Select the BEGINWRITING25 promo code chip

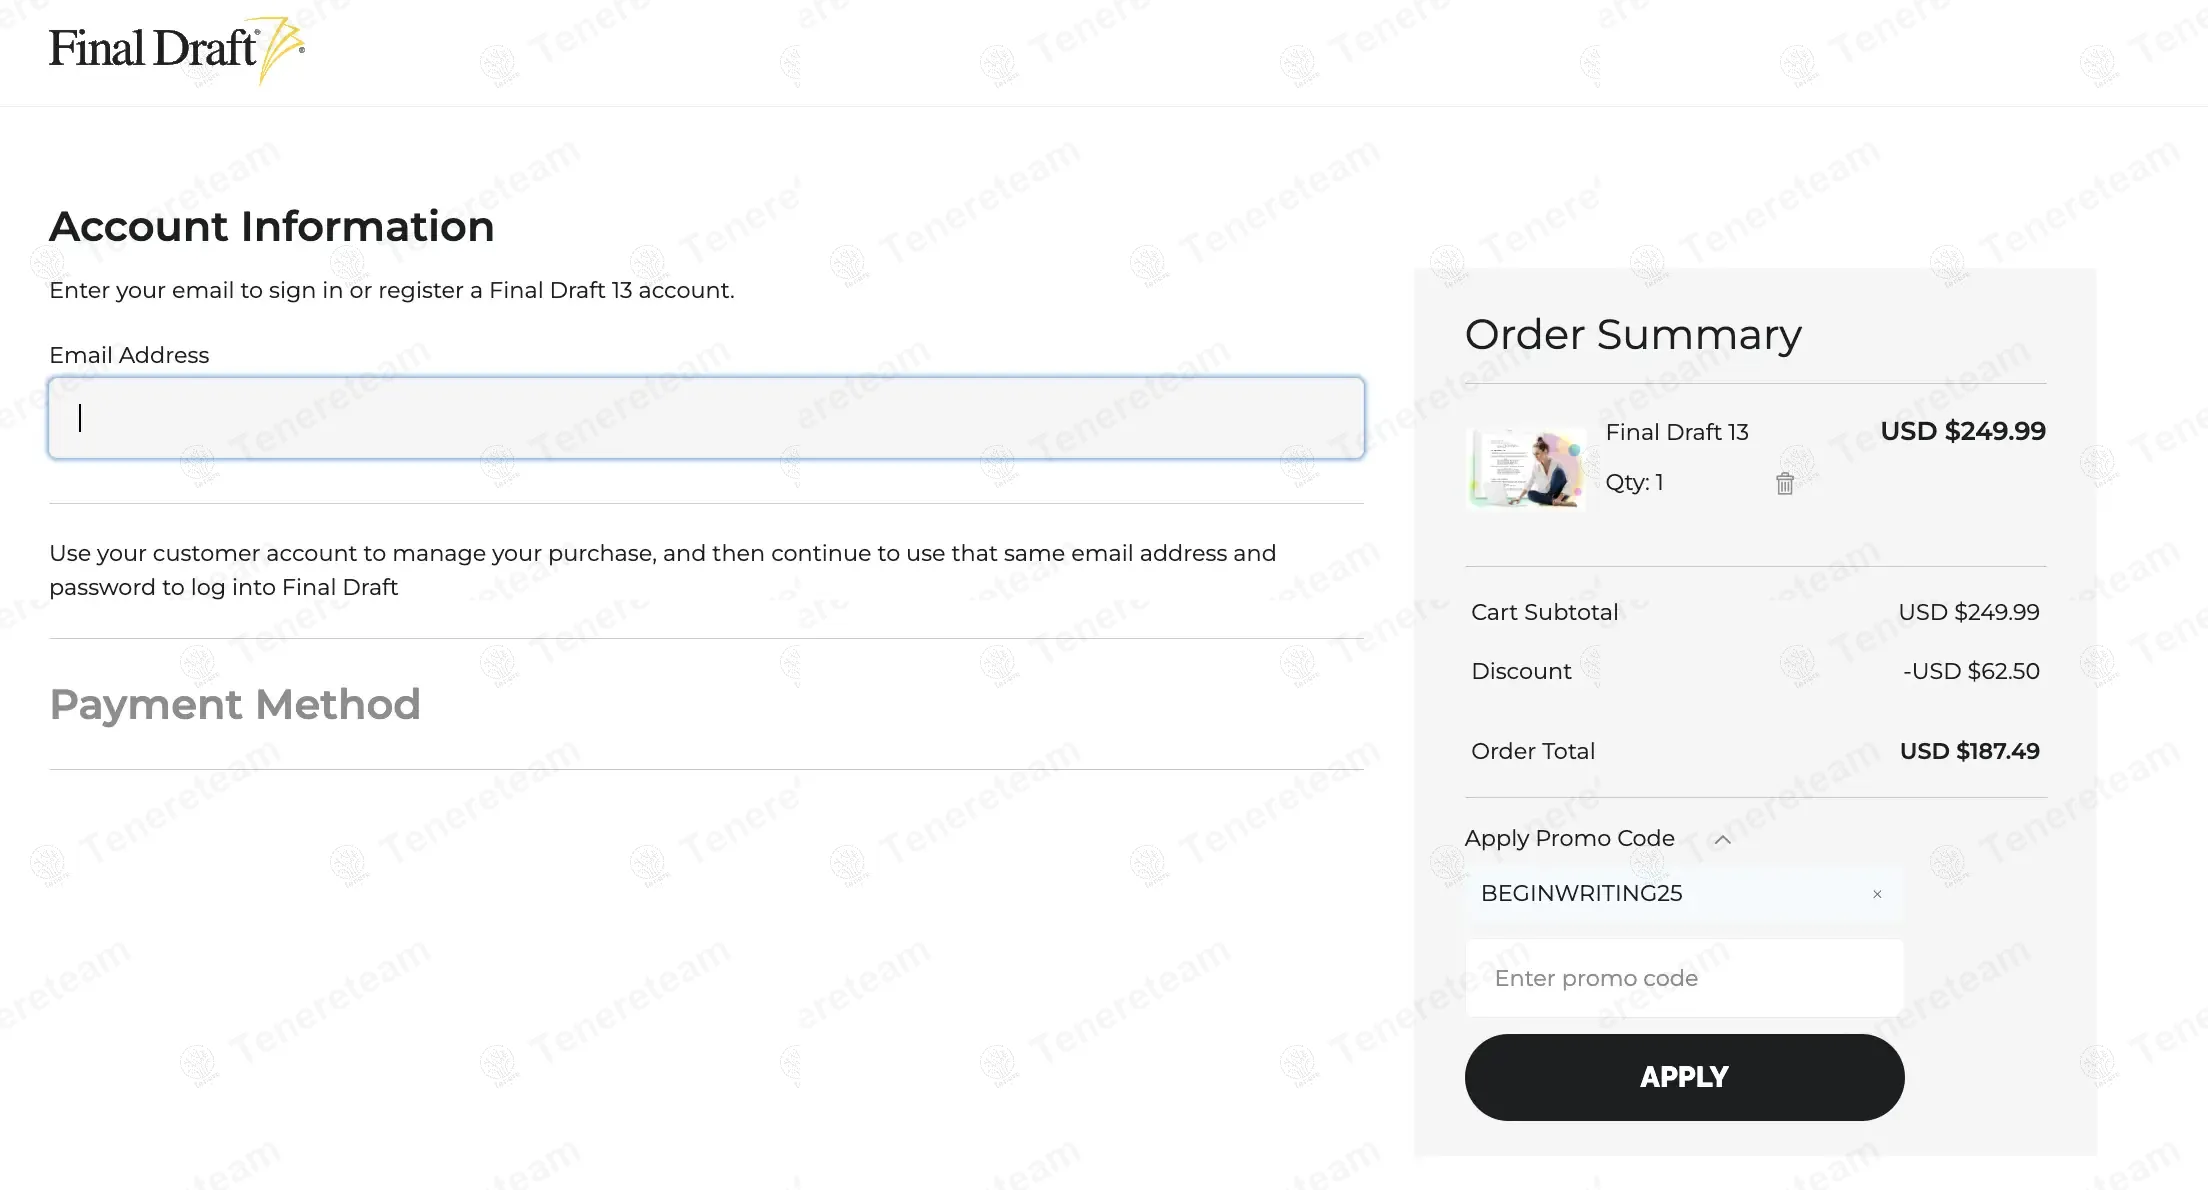[x=1581, y=893]
